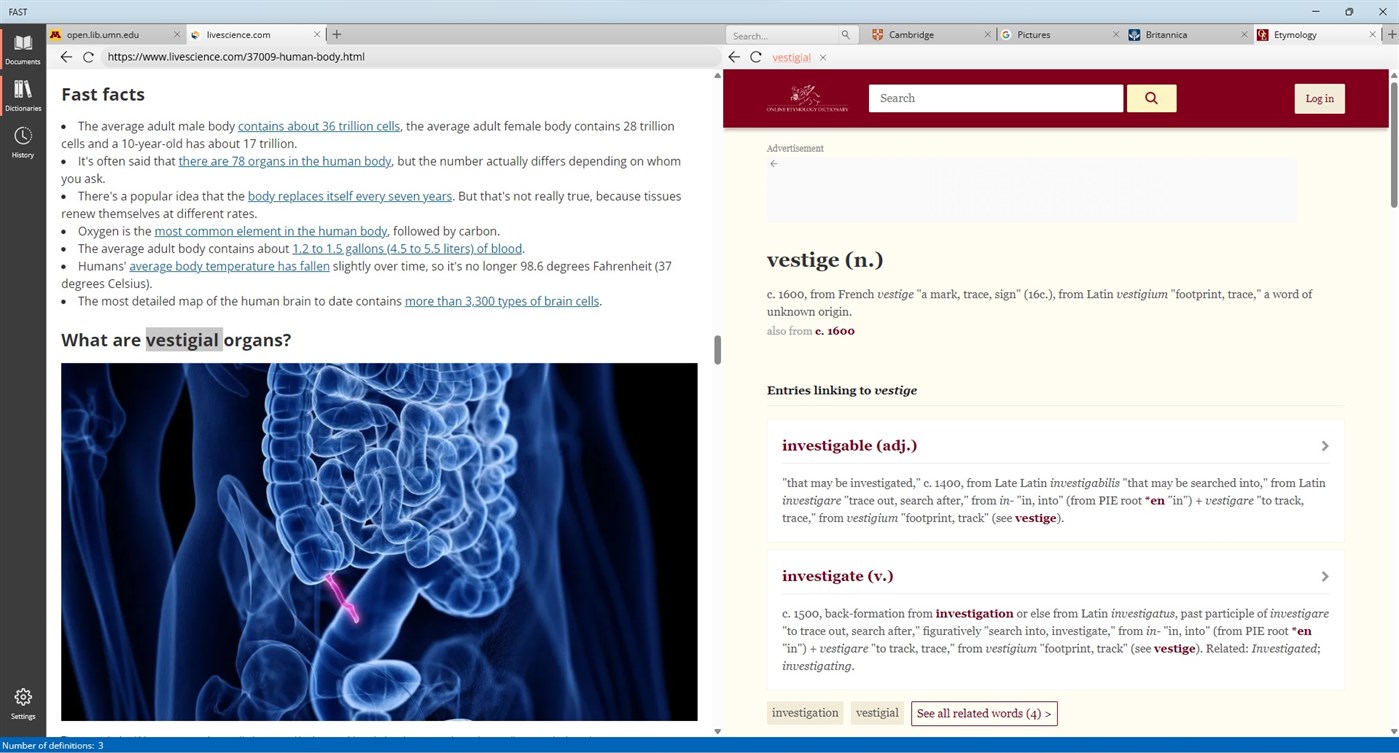Click inside the Etymonline search field
This screenshot has height=753, width=1399.
click(x=995, y=98)
